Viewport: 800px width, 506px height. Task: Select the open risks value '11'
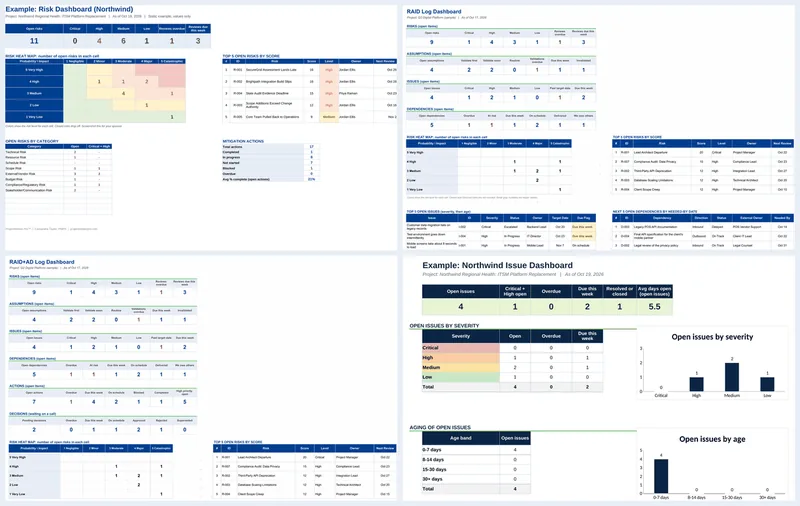34,41
